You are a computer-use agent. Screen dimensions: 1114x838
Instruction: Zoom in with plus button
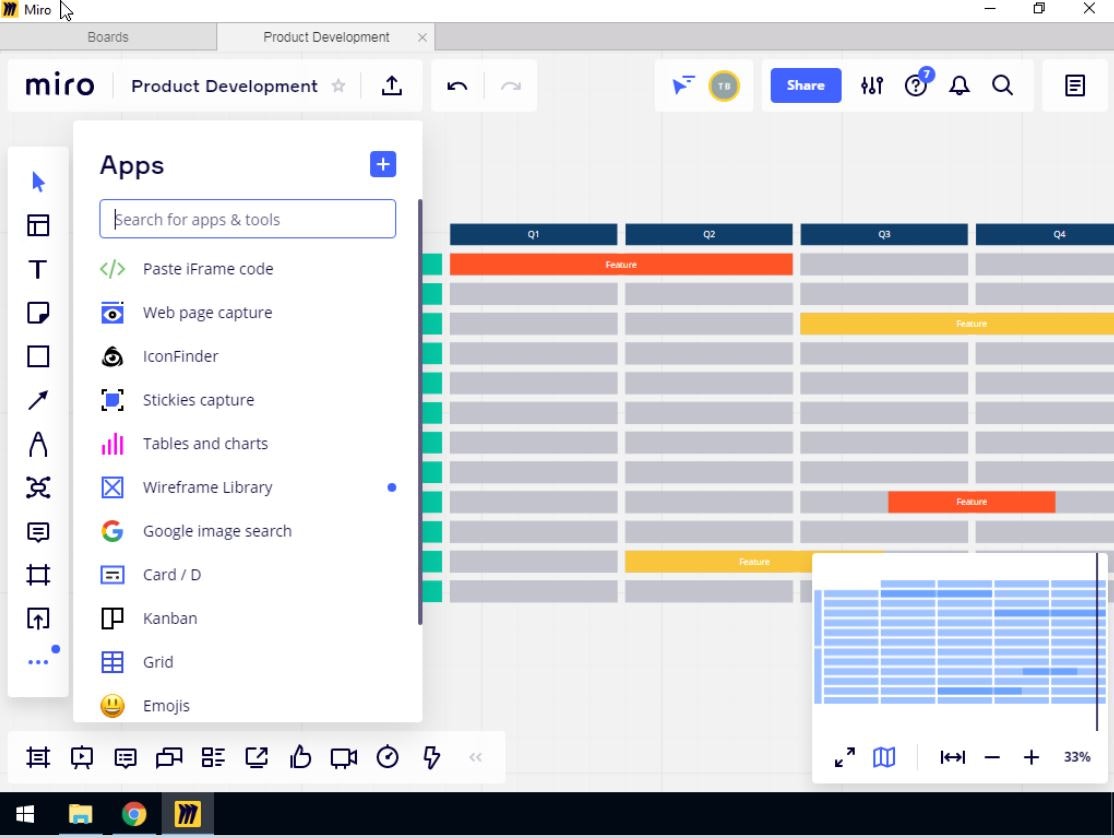click(x=1032, y=758)
